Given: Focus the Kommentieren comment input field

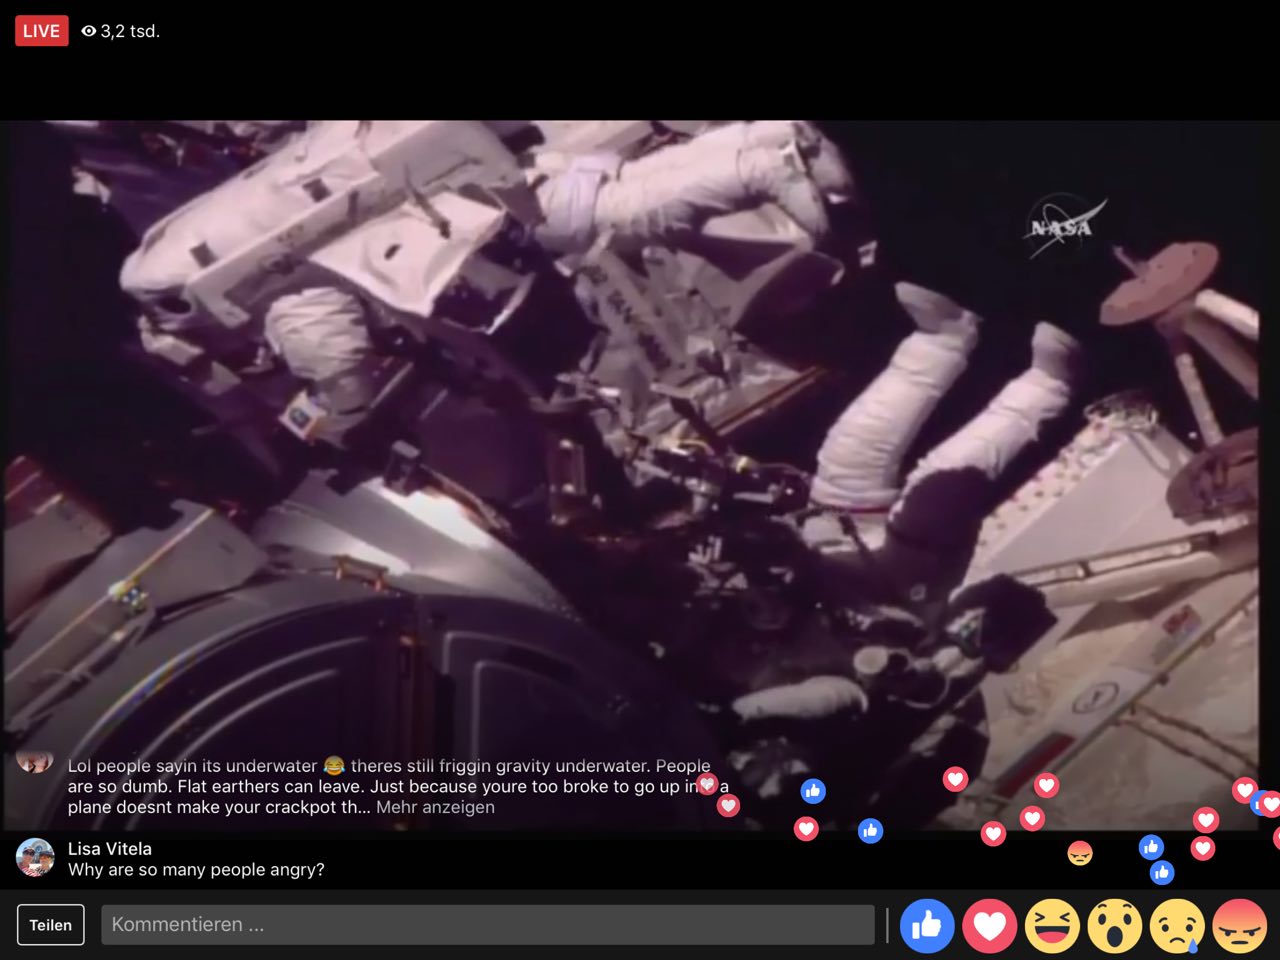Looking at the screenshot, I should pyautogui.click(x=487, y=925).
